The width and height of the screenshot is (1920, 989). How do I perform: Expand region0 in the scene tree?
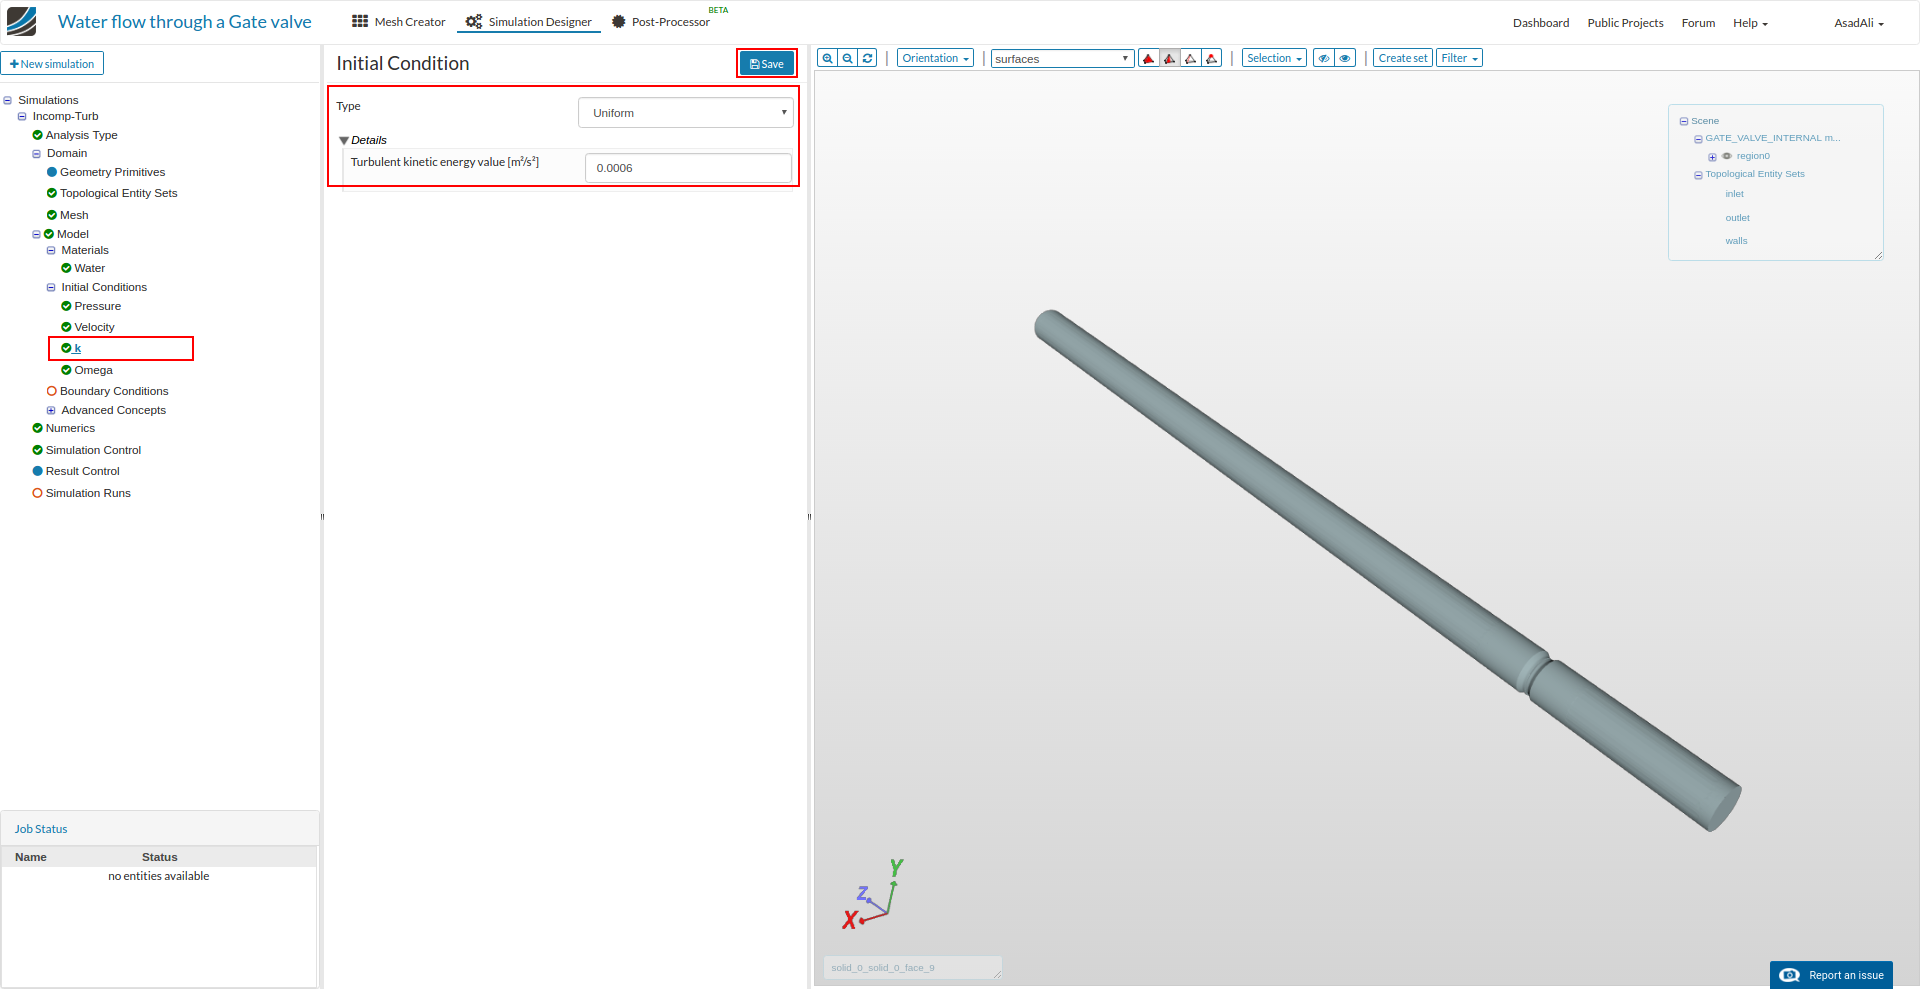tap(1712, 157)
